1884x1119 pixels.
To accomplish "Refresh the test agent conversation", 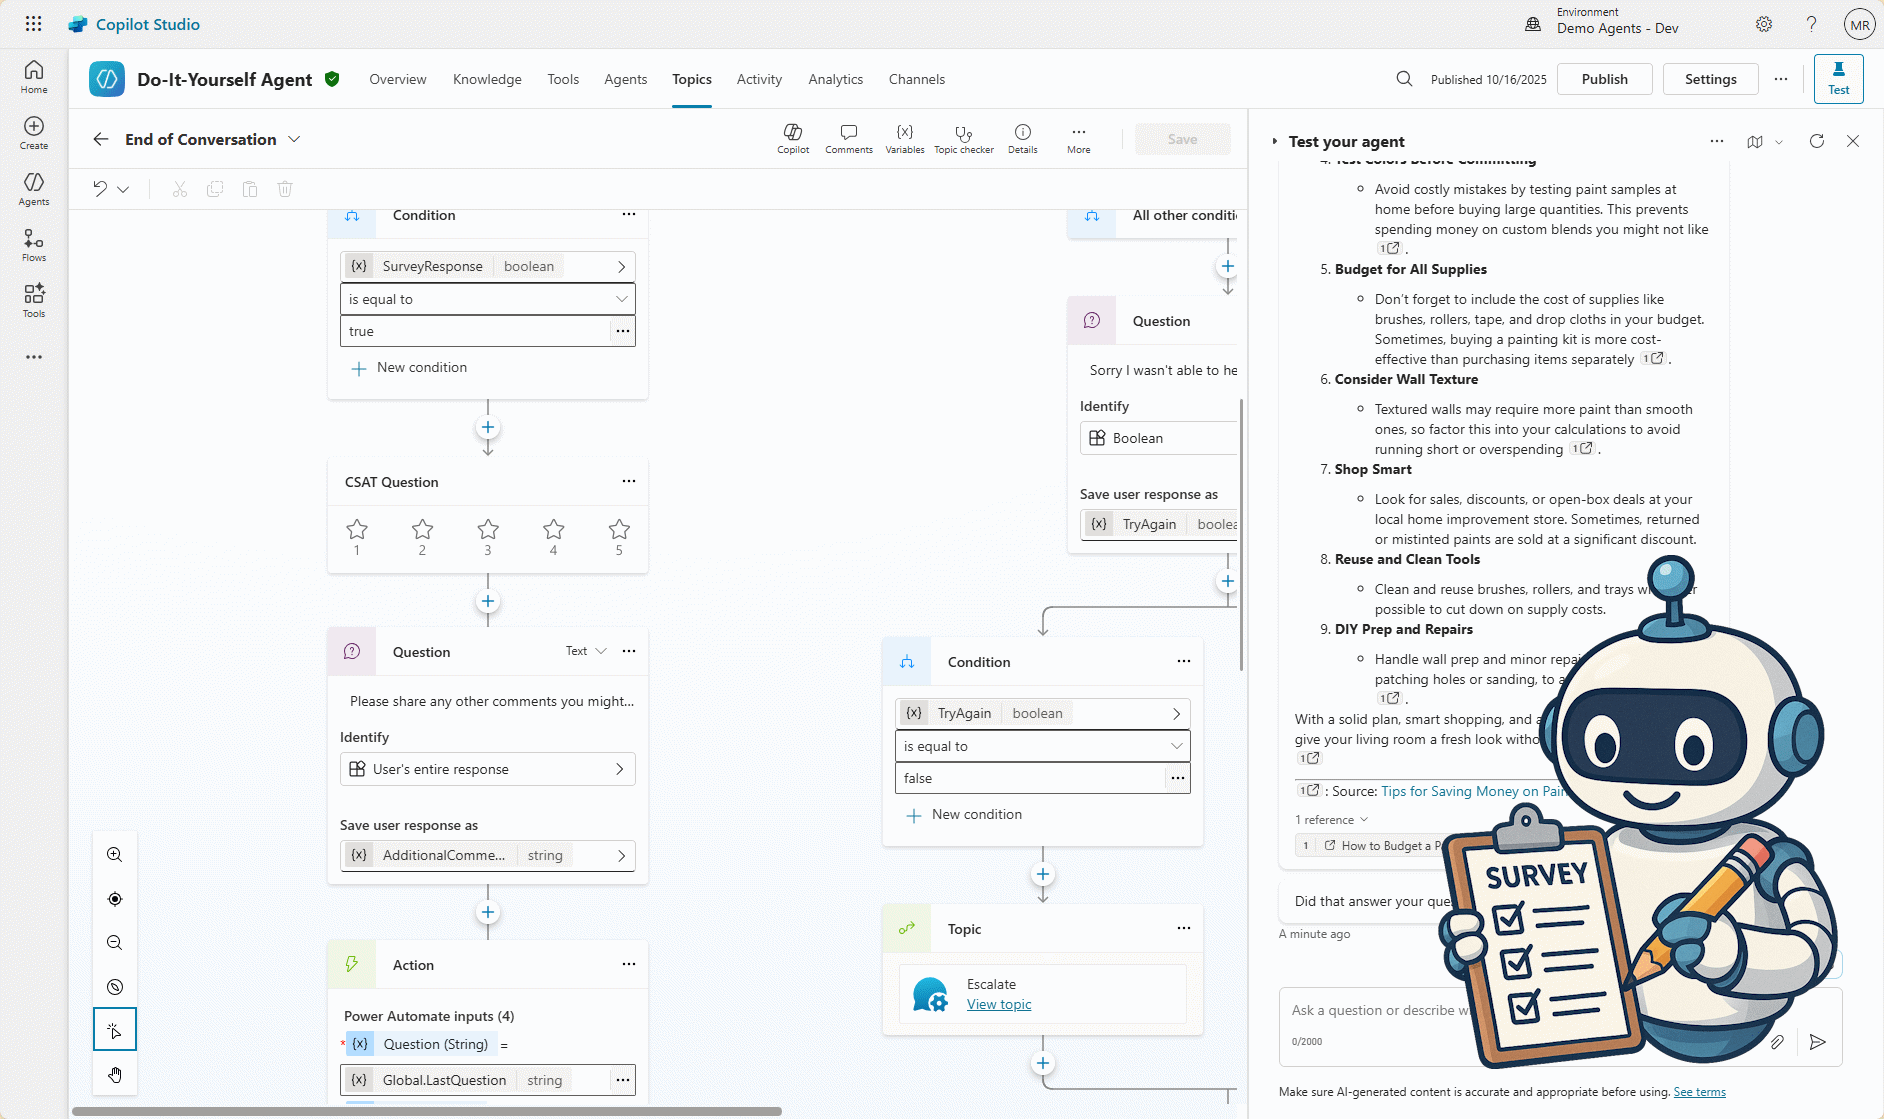I will coord(1817,141).
